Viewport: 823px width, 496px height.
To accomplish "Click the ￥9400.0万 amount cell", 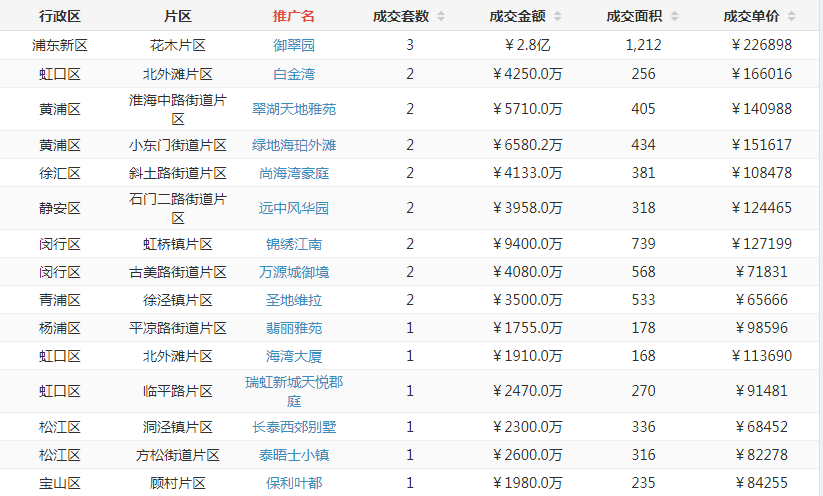I will tap(527, 244).
